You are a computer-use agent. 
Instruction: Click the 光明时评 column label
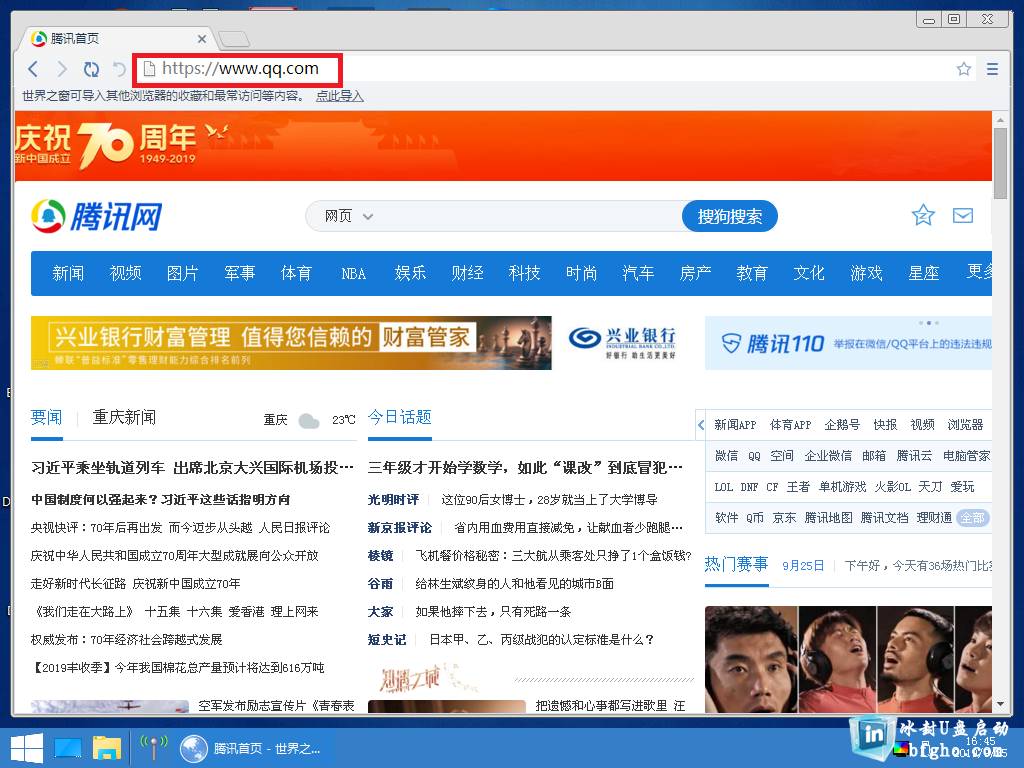coord(393,500)
